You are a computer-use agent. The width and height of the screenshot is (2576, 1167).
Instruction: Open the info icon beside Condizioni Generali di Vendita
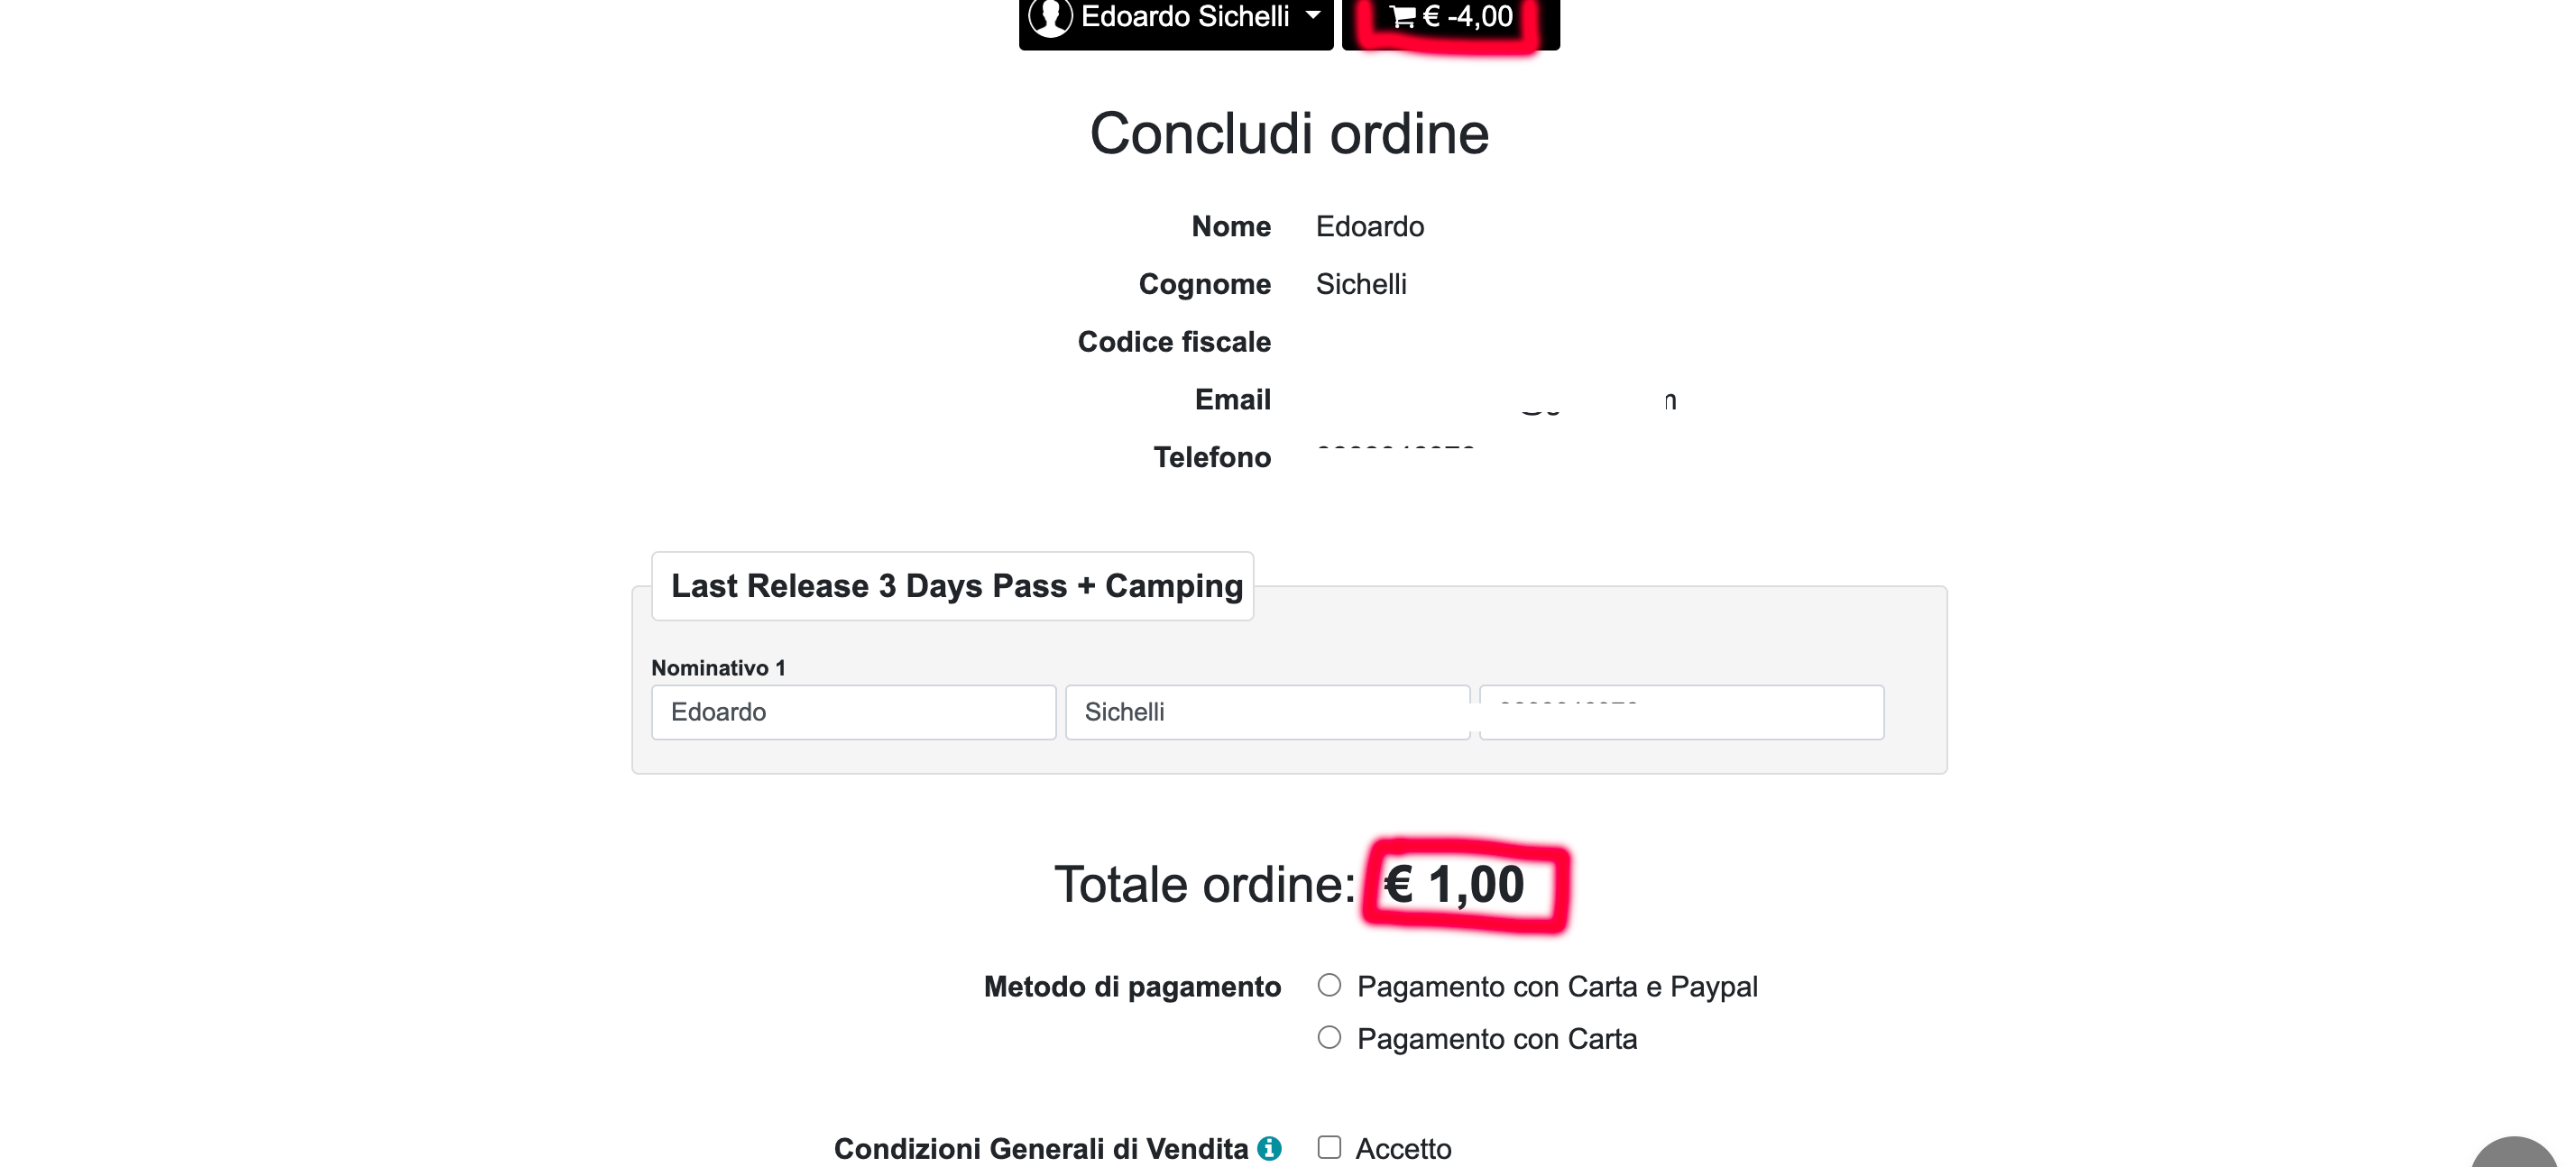pos(1269,1148)
